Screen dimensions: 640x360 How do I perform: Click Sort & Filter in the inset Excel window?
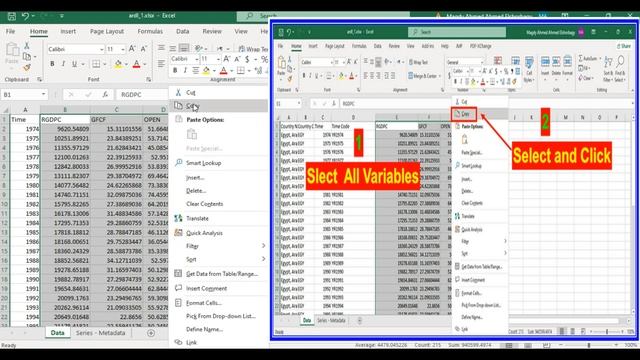tap(608, 69)
